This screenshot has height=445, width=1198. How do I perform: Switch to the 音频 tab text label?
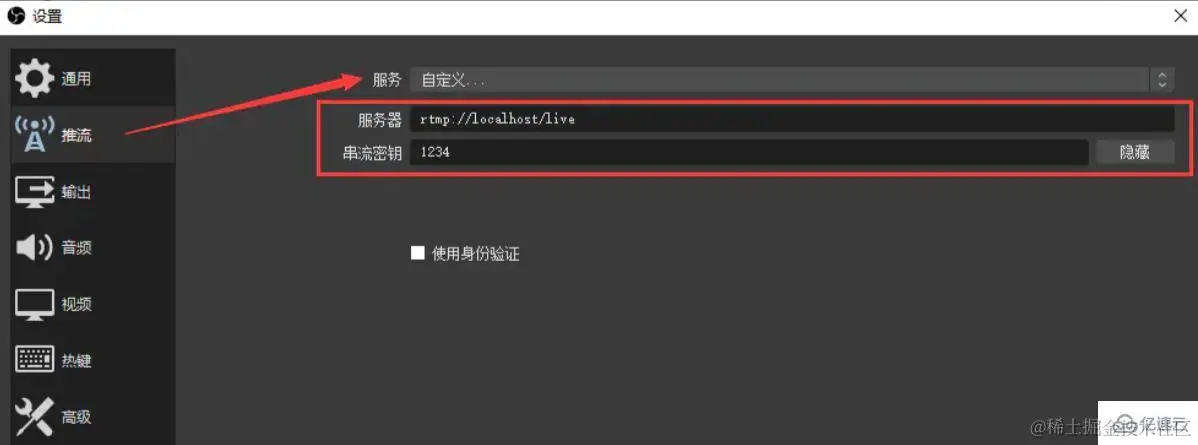76,248
